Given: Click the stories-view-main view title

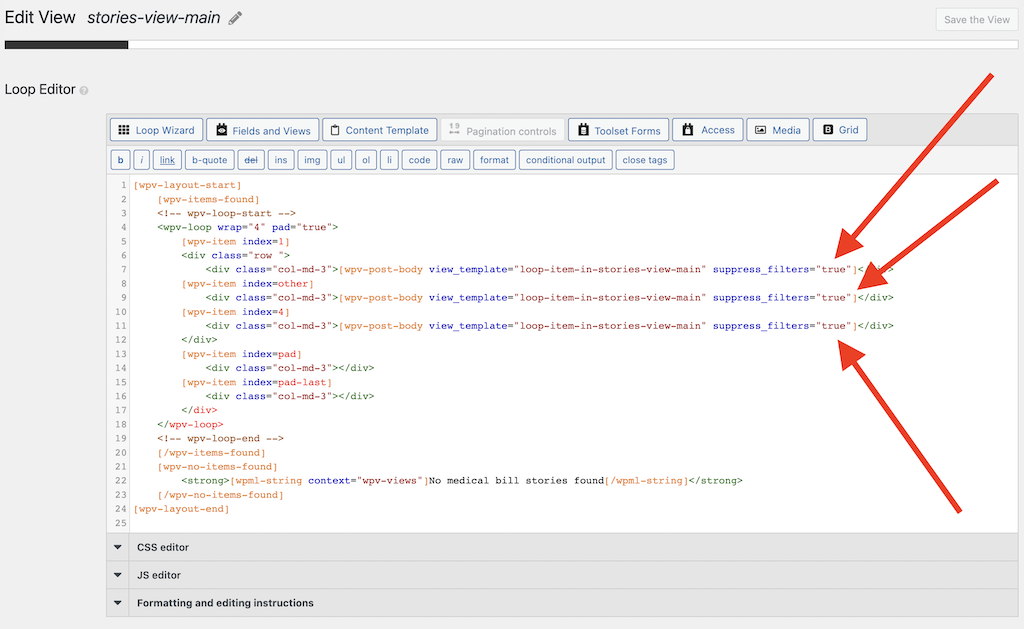Looking at the screenshot, I should coord(153,18).
